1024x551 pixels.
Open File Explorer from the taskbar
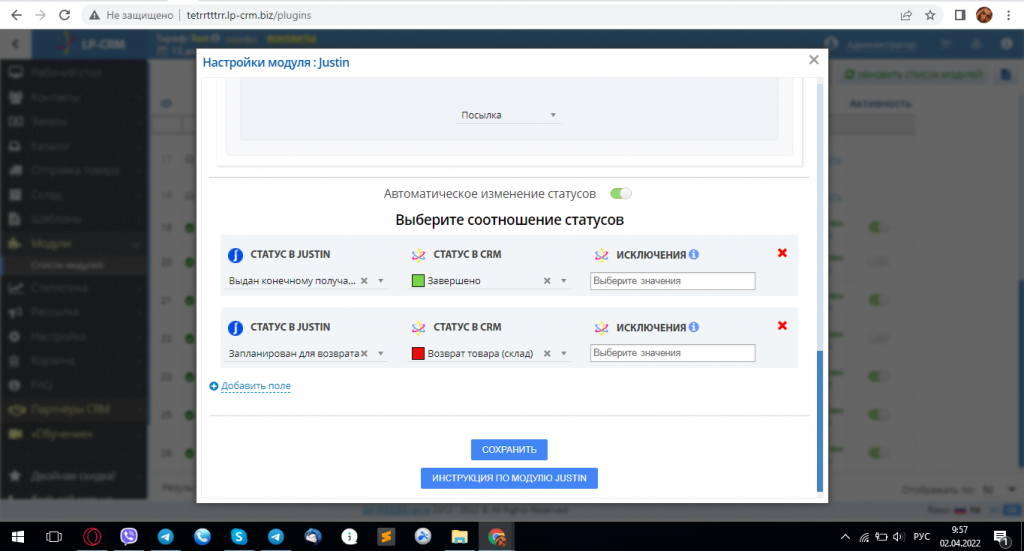tap(459, 537)
